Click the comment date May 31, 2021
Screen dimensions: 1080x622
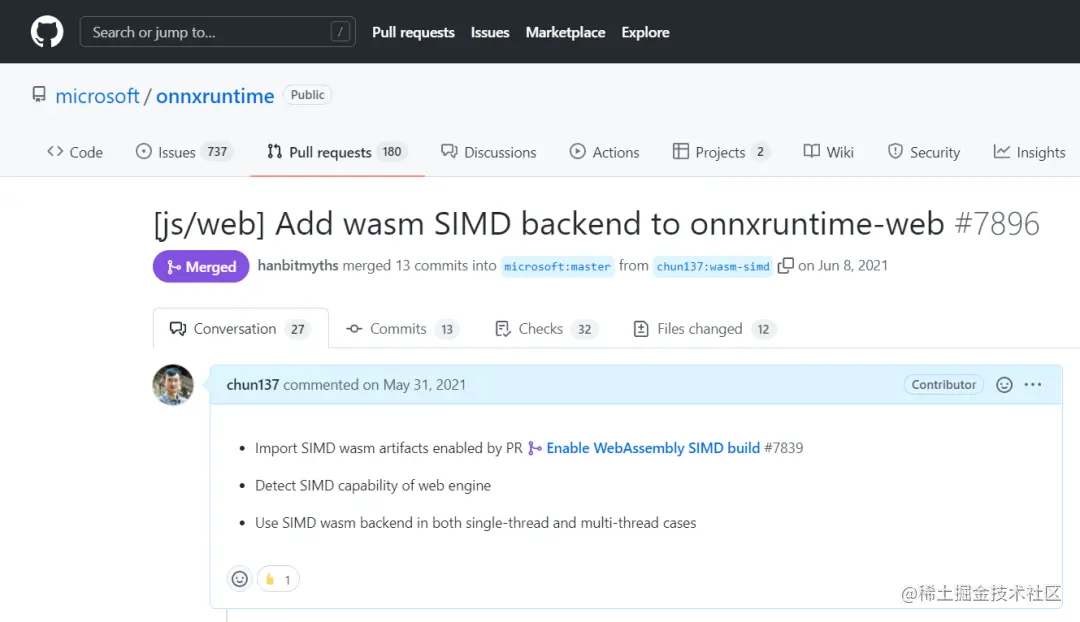point(424,384)
